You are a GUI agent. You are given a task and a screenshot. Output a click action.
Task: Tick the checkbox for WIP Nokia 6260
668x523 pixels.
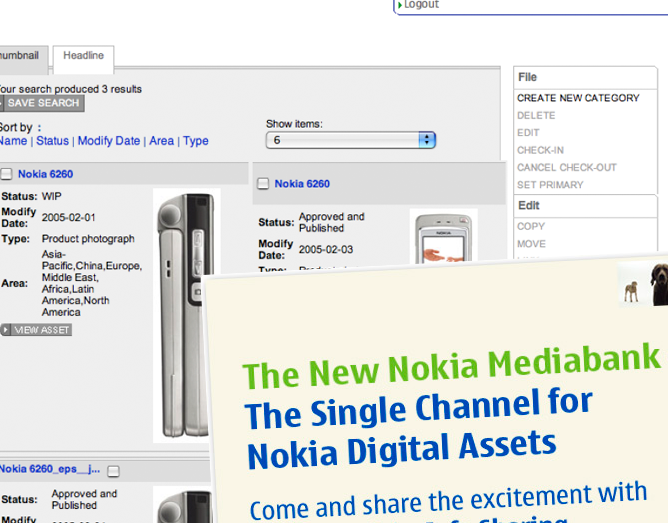(x=6, y=174)
